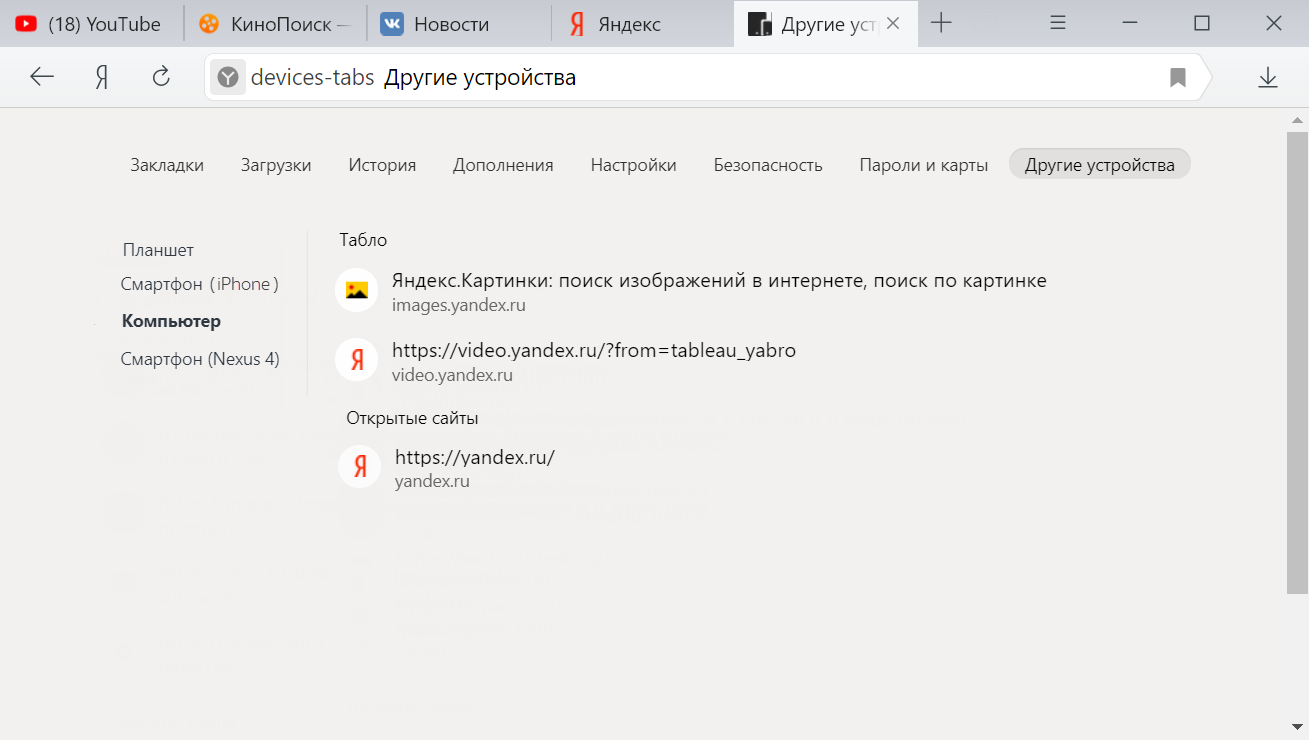Click the VK Новости tab favicon
This screenshot has height=740, width=1309.
tap(392, 24)
